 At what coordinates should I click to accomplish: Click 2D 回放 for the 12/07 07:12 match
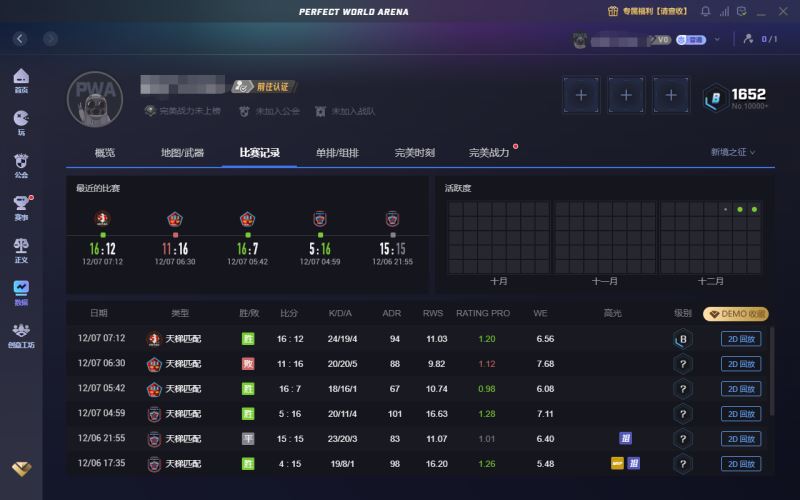[741, 339]
